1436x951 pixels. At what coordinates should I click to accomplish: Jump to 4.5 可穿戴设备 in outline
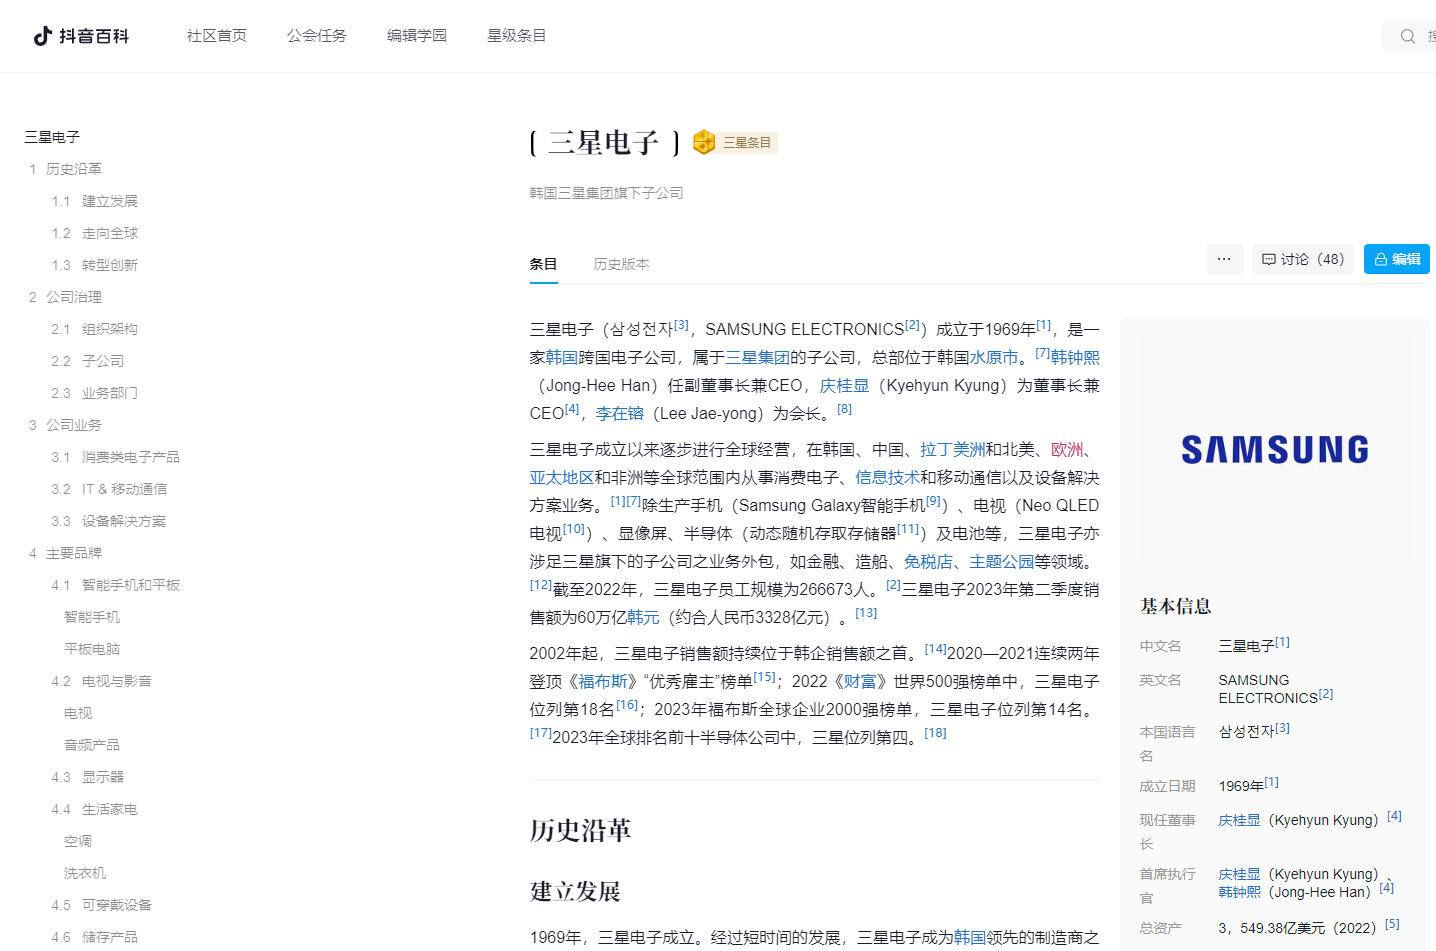[102, 905]
